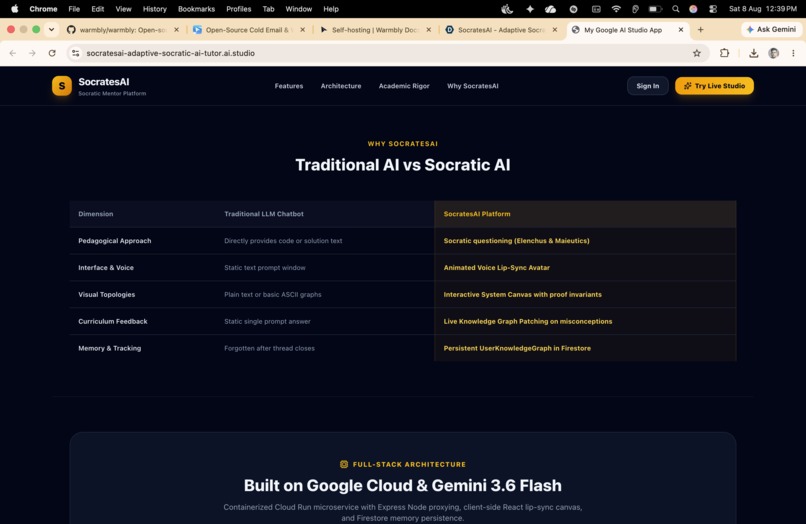Click the browser forward arrow
The image size is (806, 524).
point(32,53)
